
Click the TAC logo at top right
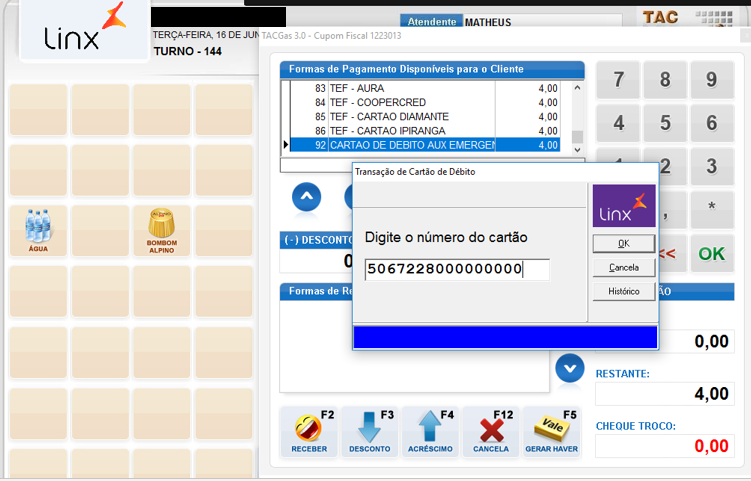click(660, 18)
